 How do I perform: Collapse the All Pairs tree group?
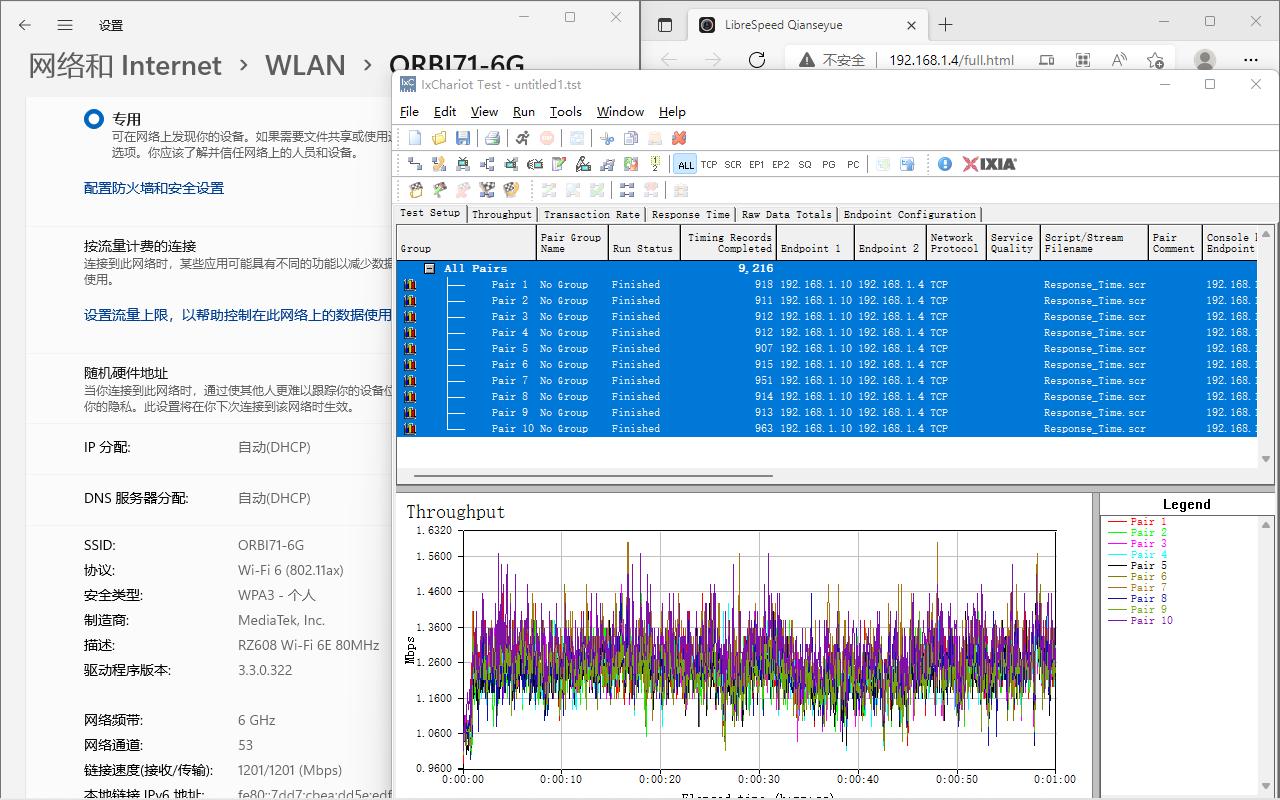pos(429,268)
